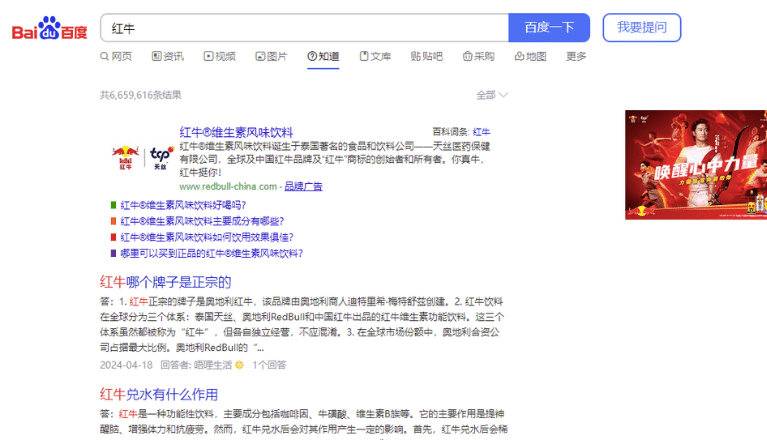Click the www.redbull-china.com URL

[228, 186]
